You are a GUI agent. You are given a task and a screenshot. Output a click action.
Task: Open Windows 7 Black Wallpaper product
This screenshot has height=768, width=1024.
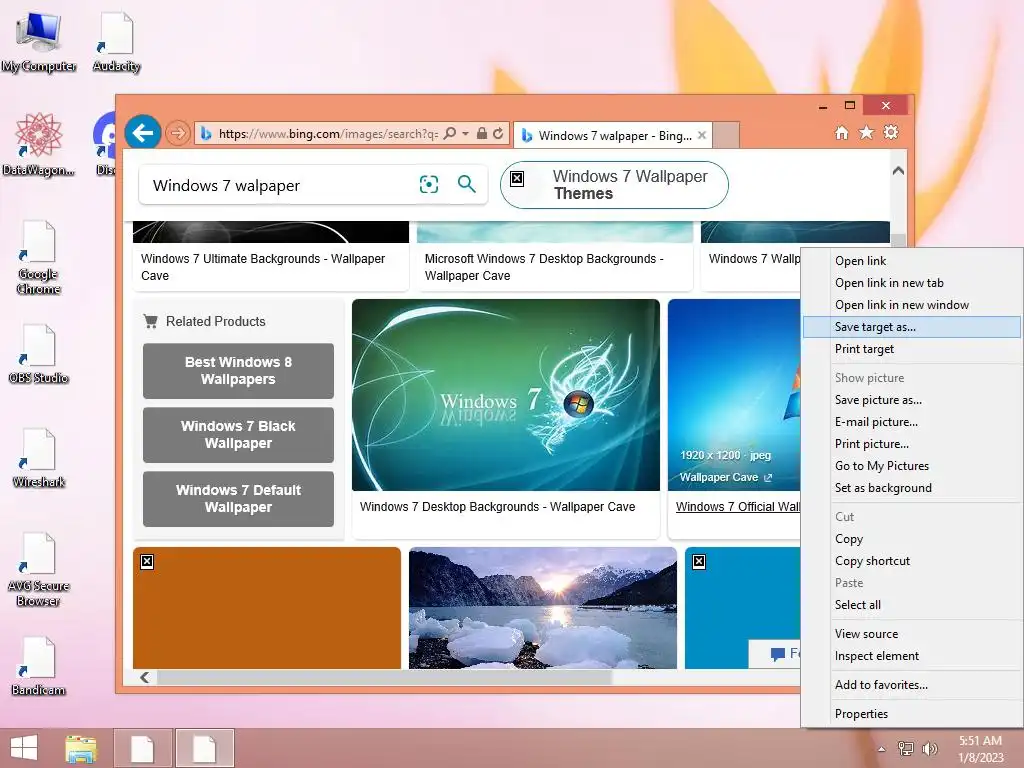tap(238, 435)
